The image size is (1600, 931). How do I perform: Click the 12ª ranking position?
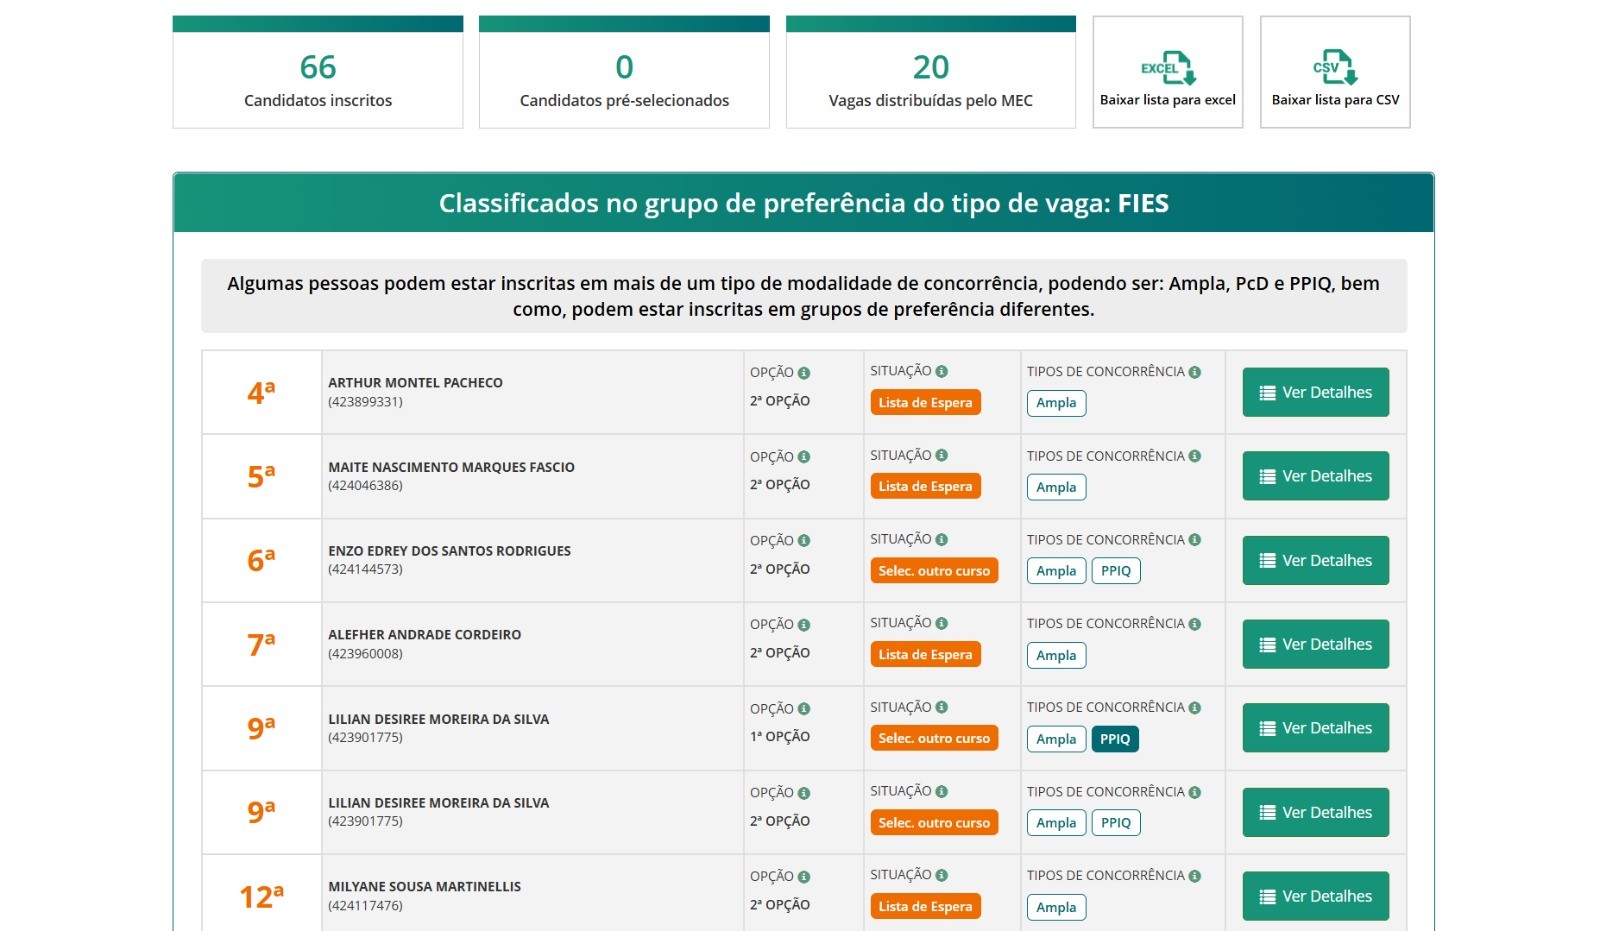[x=261, y=896]
